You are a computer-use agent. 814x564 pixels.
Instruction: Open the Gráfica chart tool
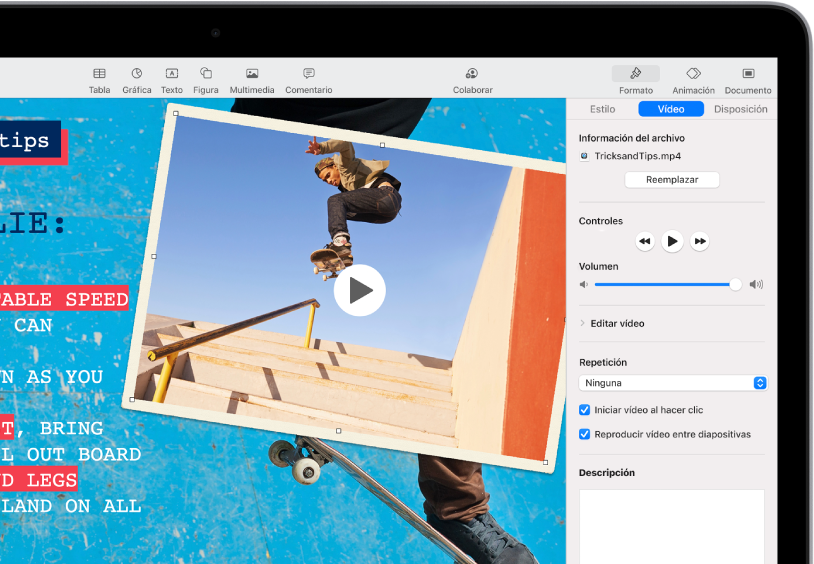137,74
